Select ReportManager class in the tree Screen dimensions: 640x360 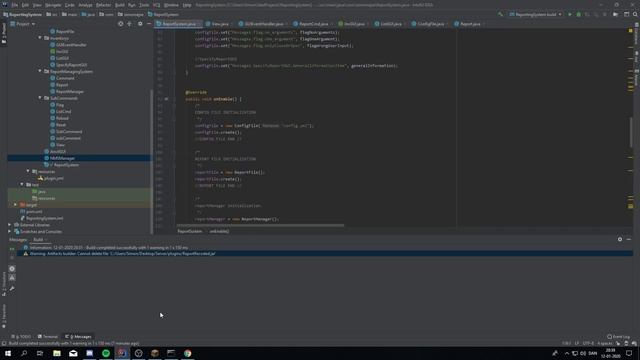point(70,91)
